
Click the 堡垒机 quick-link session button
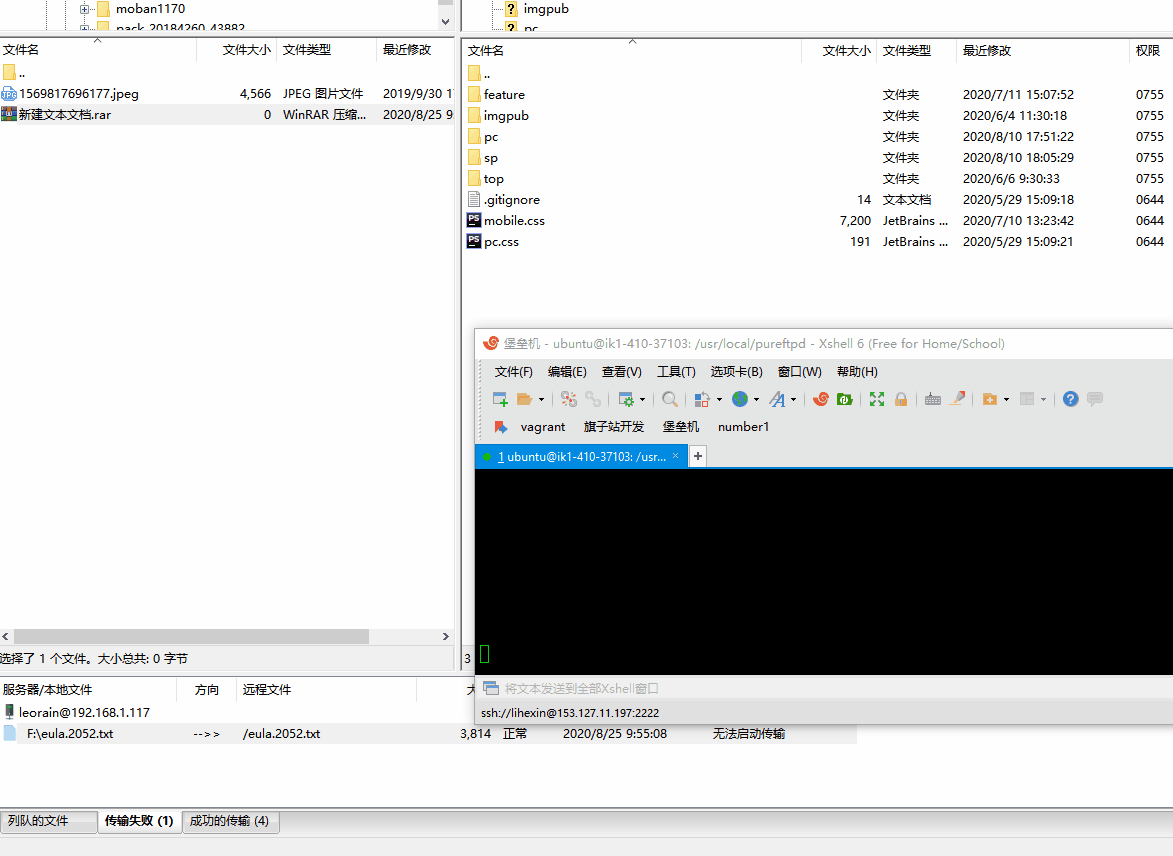(681, 427)
